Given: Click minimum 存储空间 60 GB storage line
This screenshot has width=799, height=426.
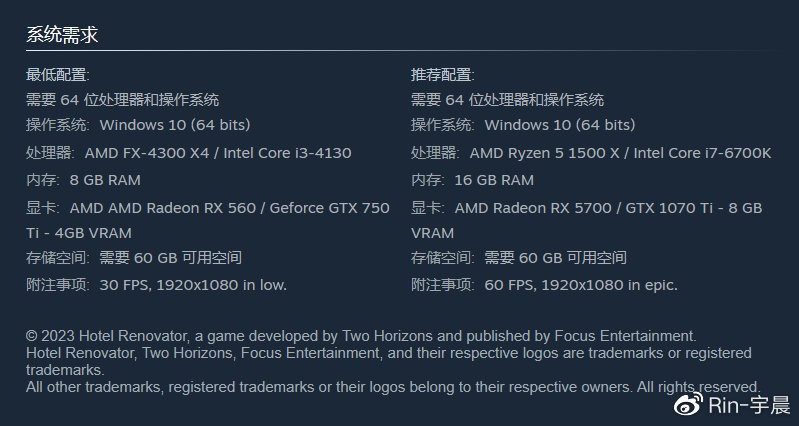Looking at the screenshot, I should (x=134, y=257).
